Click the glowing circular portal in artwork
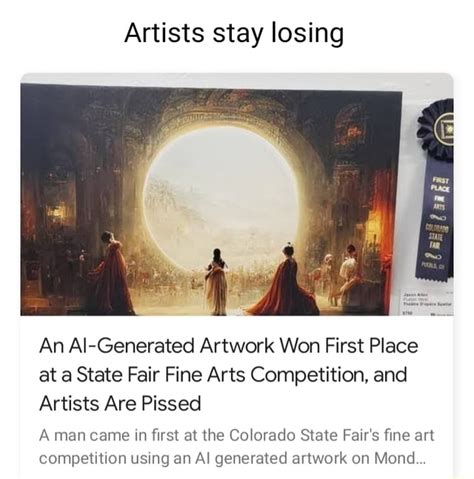Screen dimensions: 474x479 (221, 197)
